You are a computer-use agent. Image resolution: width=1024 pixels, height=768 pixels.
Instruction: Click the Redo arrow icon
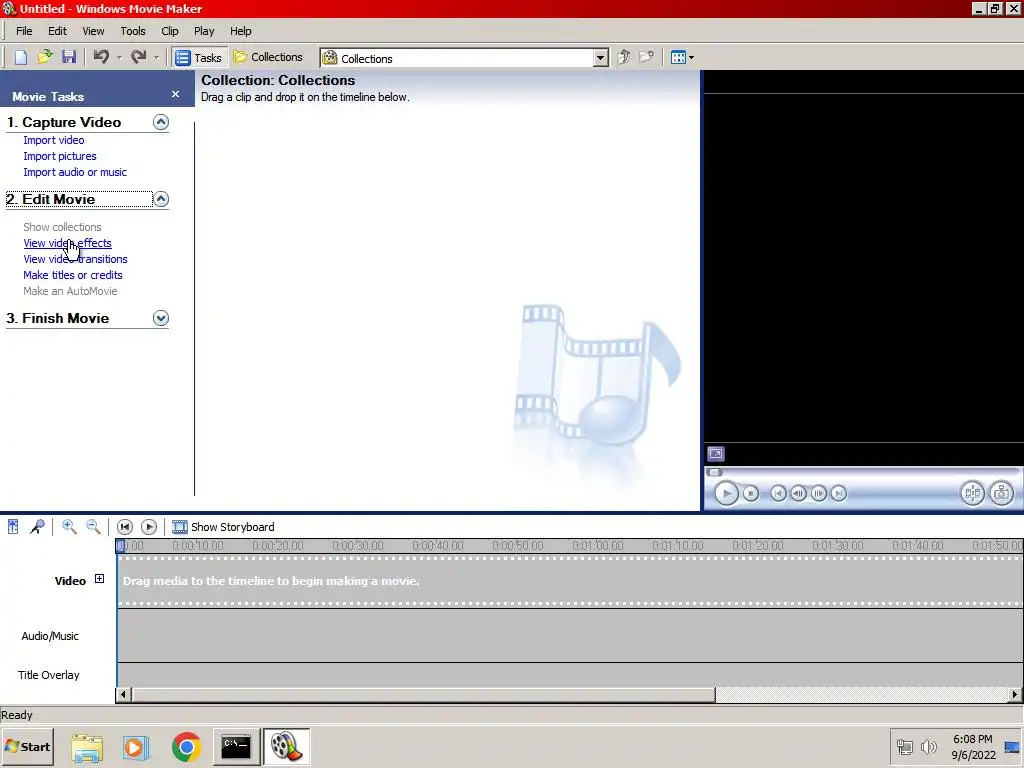click(x=138, y=57)
